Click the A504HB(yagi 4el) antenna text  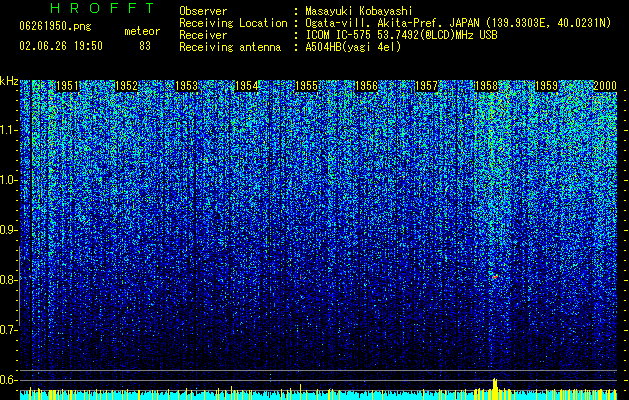coord(353,47)
